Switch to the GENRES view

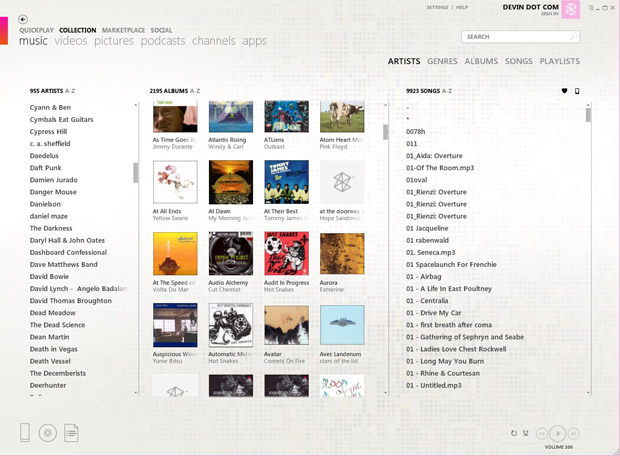pos(442,61)
